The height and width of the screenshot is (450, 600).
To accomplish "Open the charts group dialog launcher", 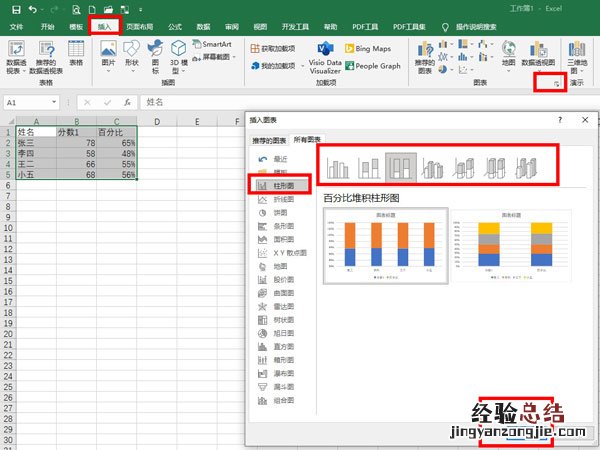I will pos(555,88).
